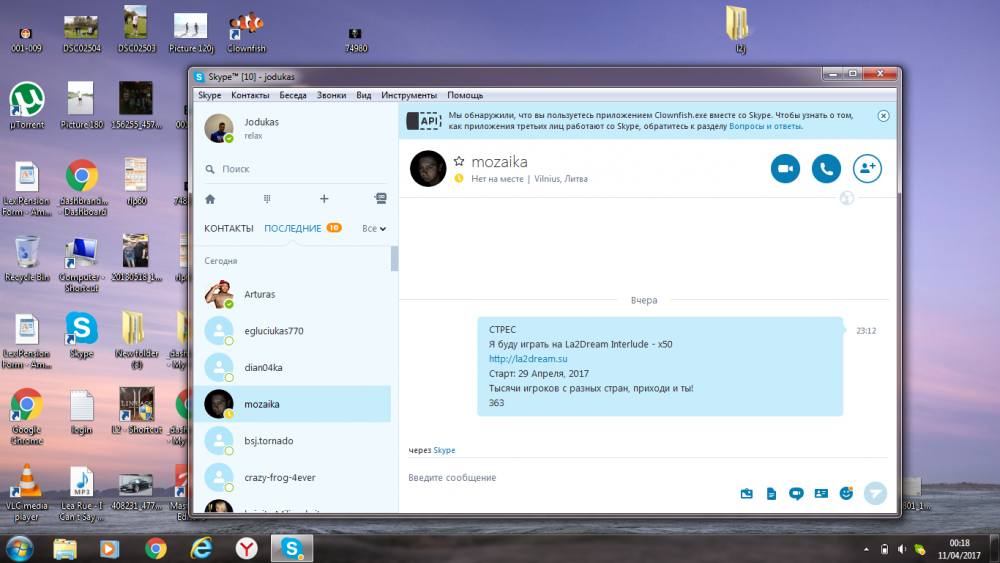1000x563 pixels.
Task: Click the plus icon for new chat
Action: click(324, 199)
